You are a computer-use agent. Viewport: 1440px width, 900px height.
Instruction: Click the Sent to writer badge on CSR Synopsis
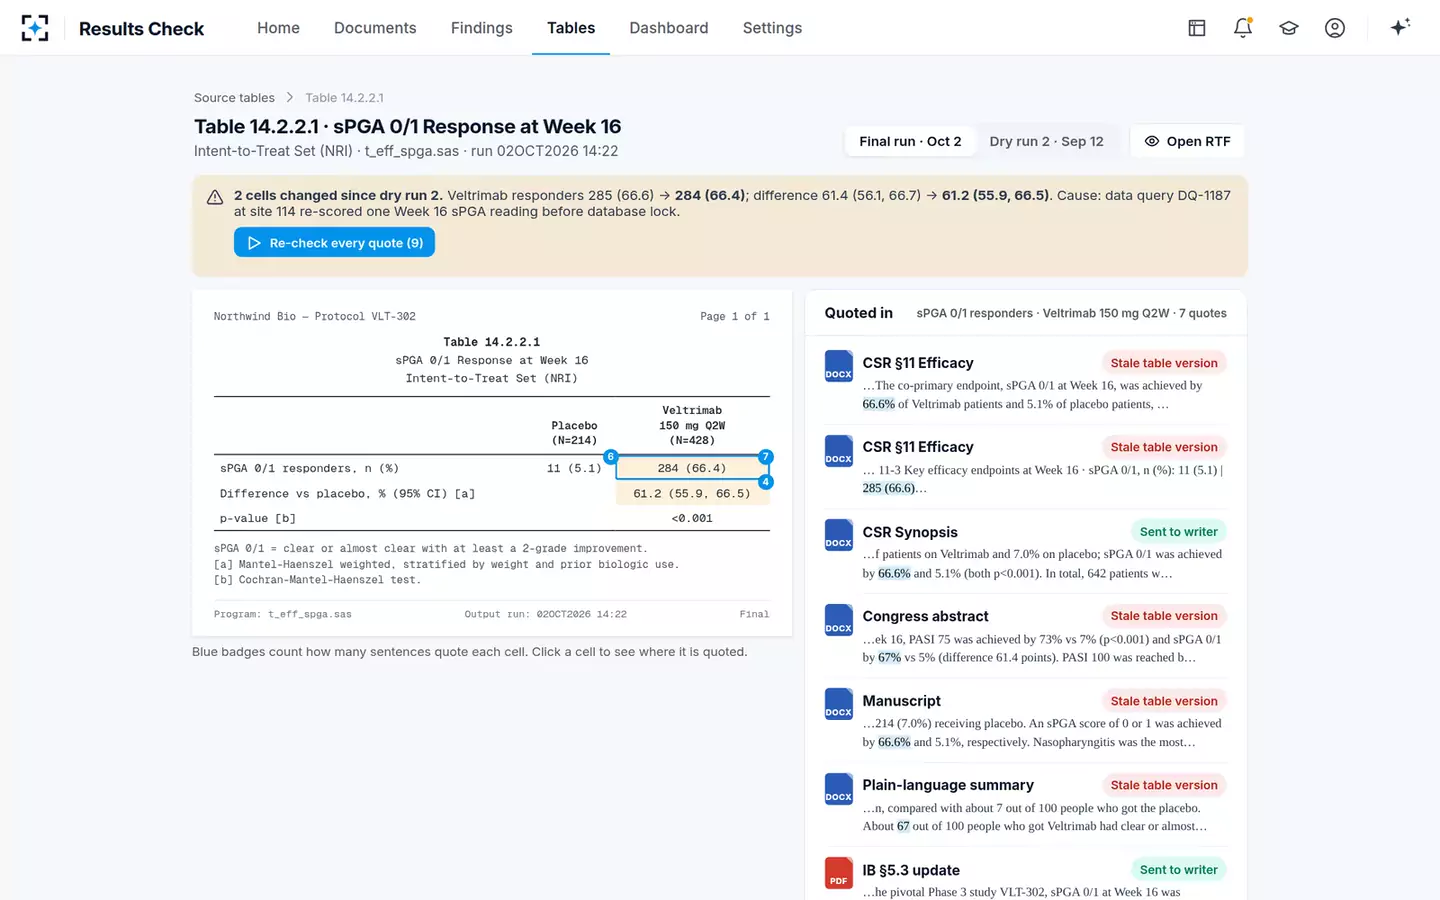[x=1179, y=532]
